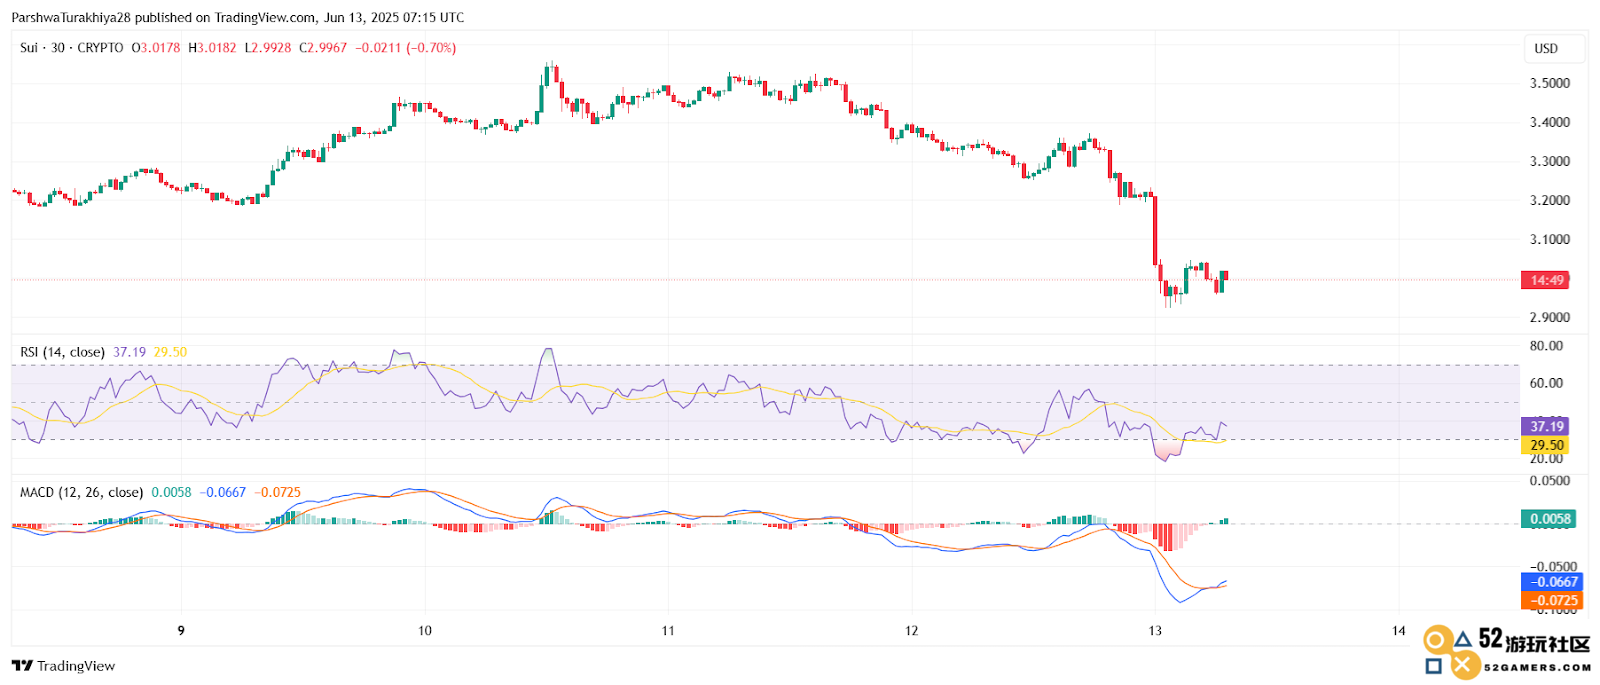Viewport: 1600px width, 685px height.
Task: Click the blue -0.0667 MACD label
Action: [x=1552, y=582]
